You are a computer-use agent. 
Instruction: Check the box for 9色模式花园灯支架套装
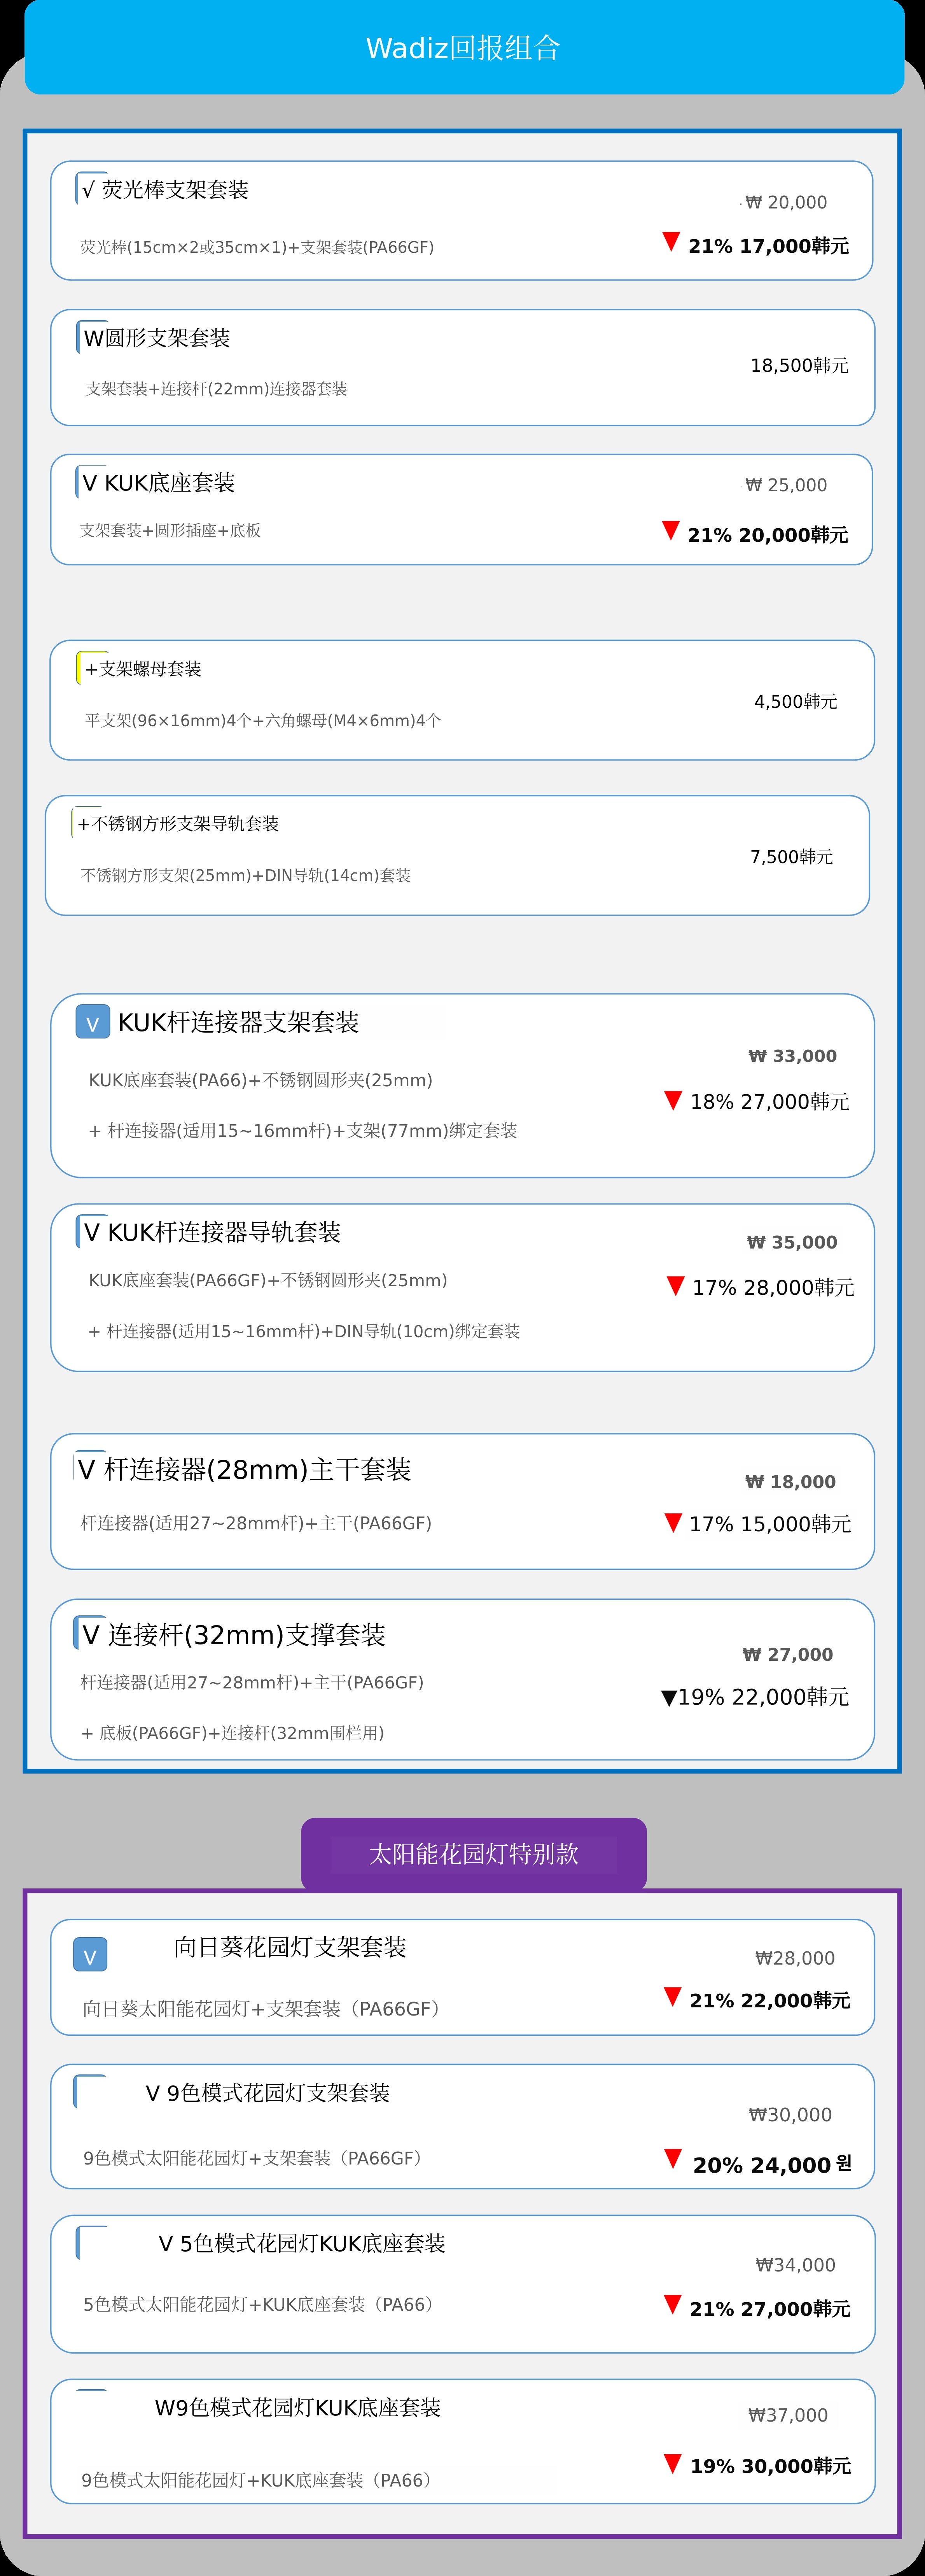pos(90,2092)
